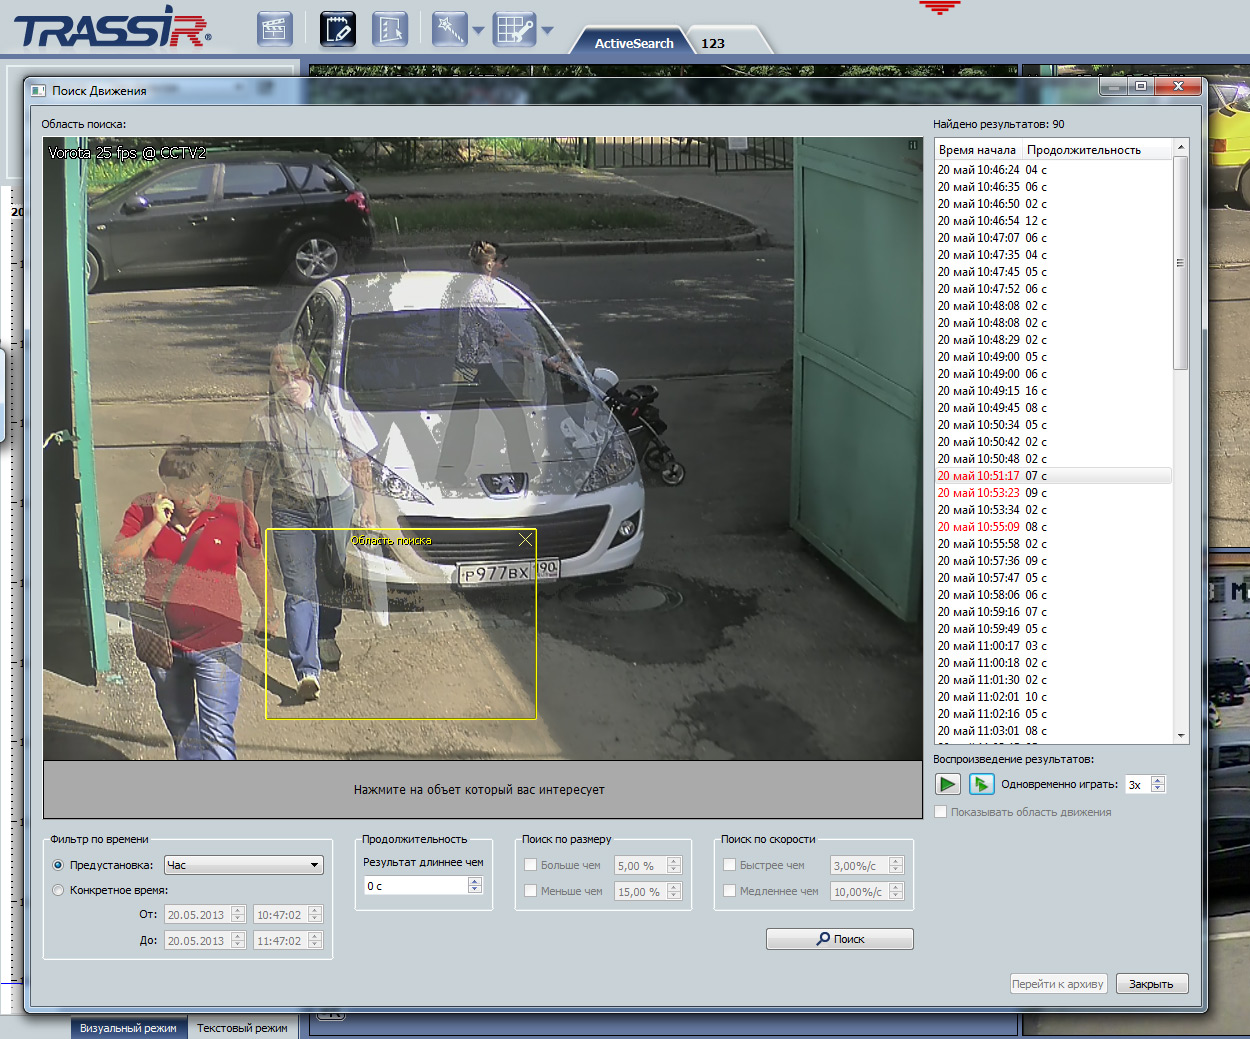Enable Показывать область движения checkbox
This screenshot has width=1250, height=1039.
point(941,812)
